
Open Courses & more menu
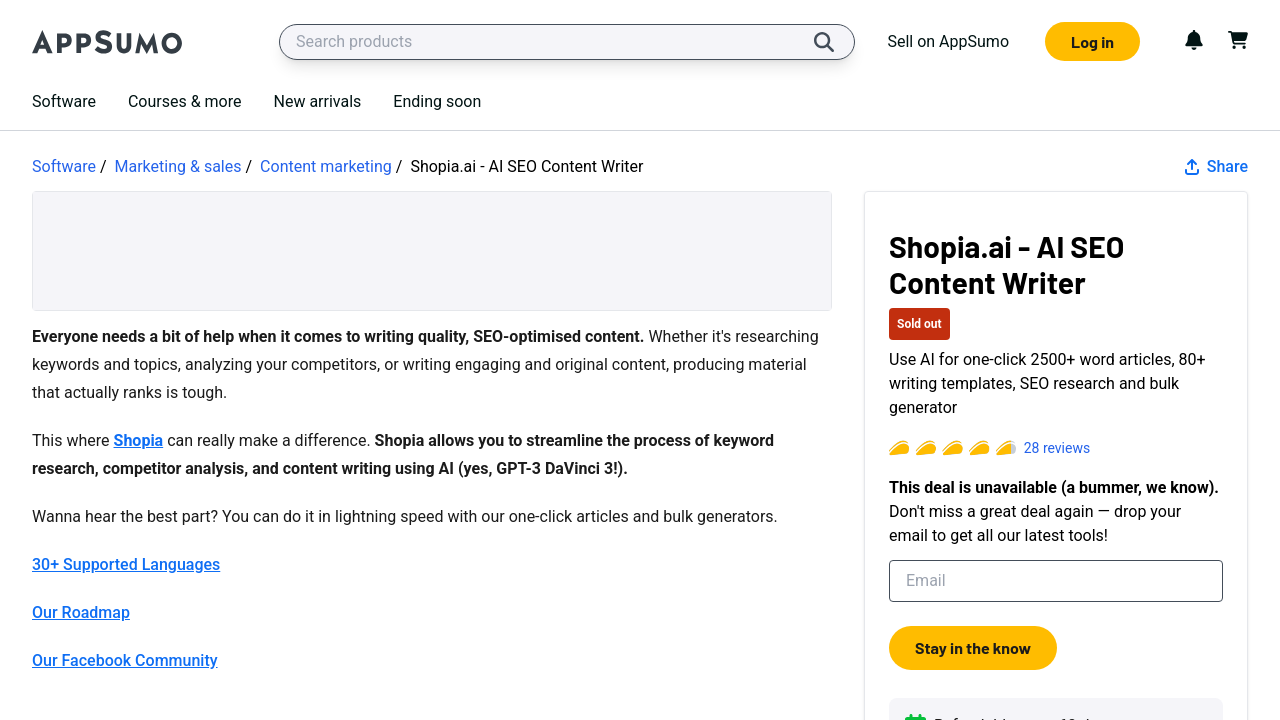click(184, 101)
